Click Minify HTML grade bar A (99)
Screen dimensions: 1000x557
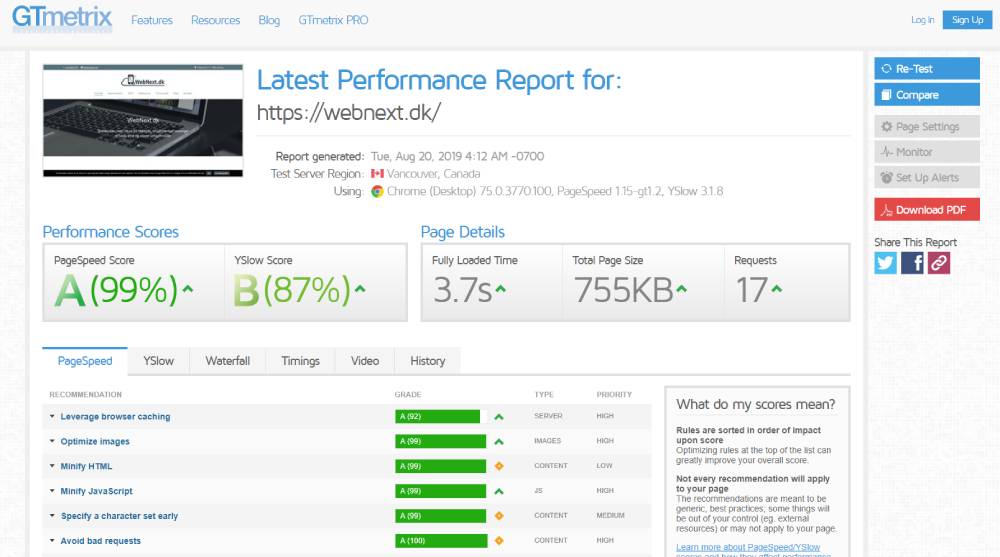tap(441, 466)
